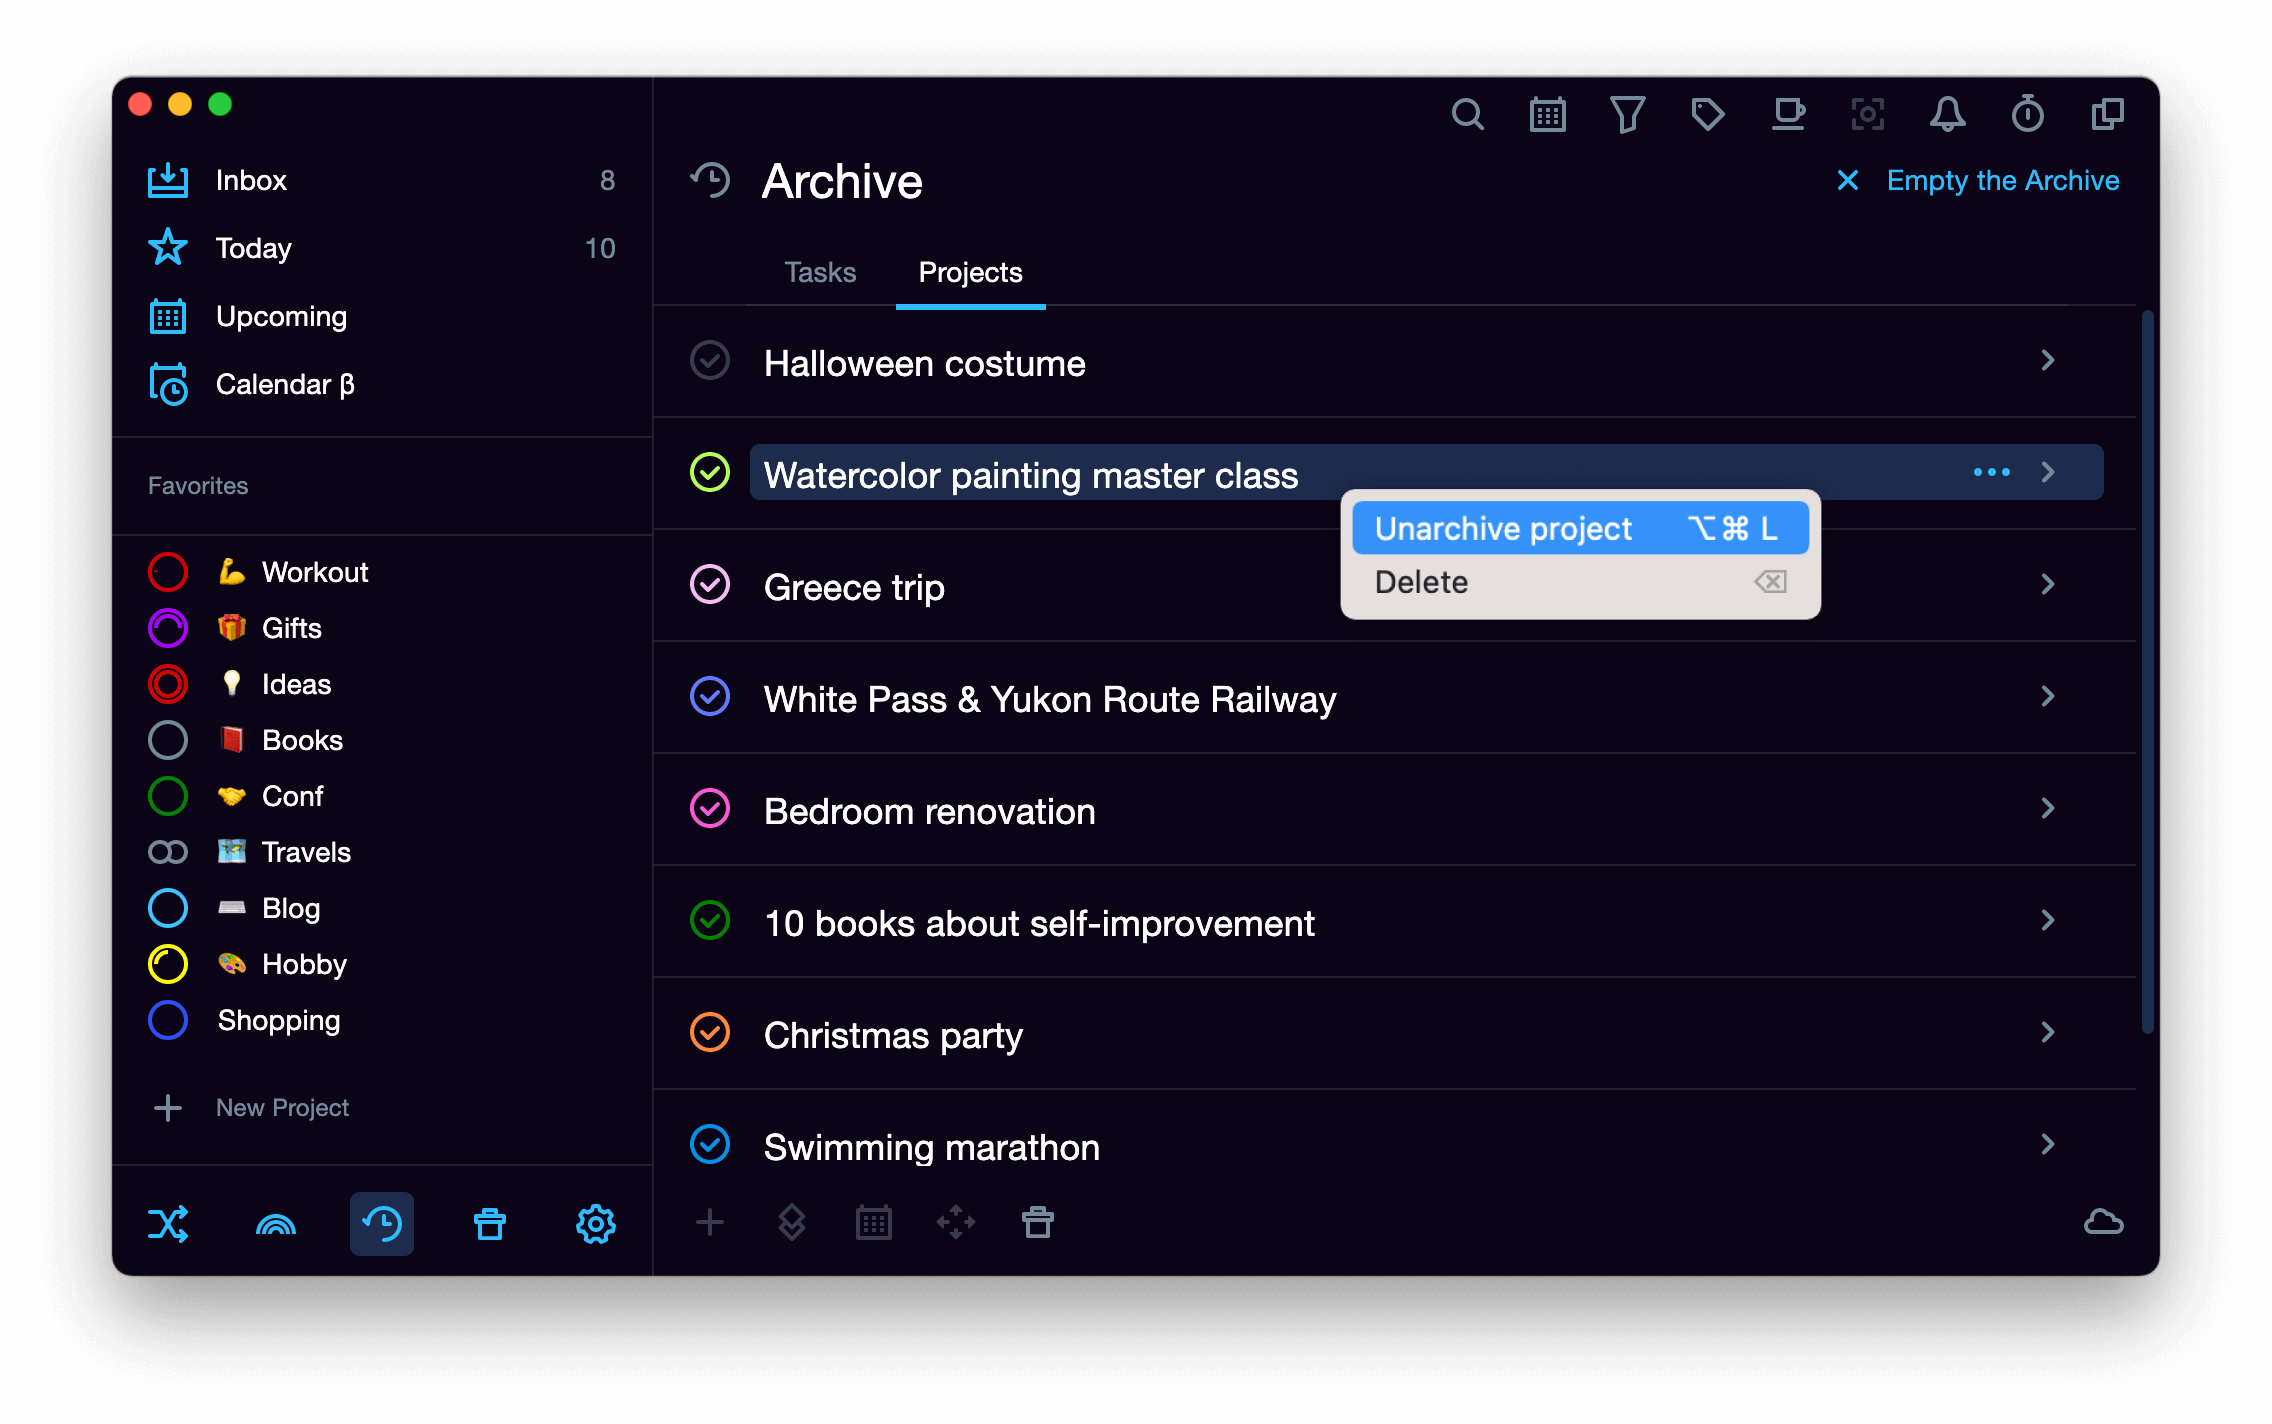The width and height of the screenshot is (2272, 1424).
Task: Choose Unarchive project from context menu
Action: [x=1580, y=528]
